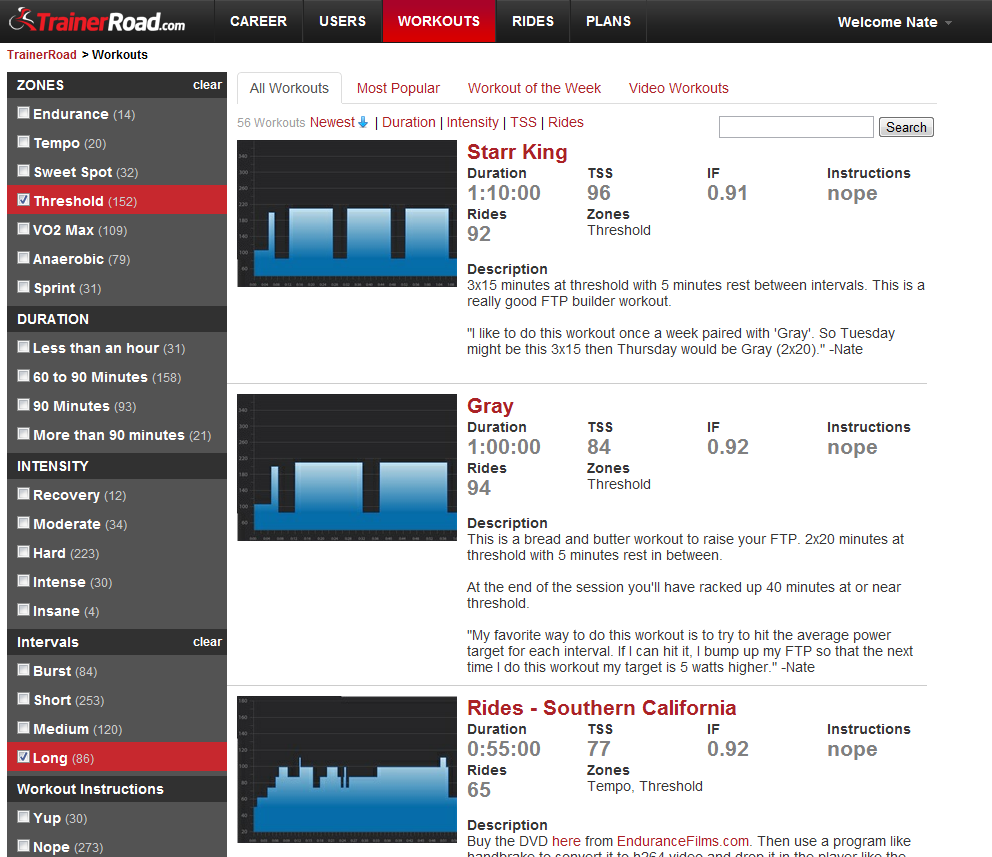The width and height of the screenshot is (992, 857).
Task: Open the Gray workout title
Action: click(x=490, y=406)
